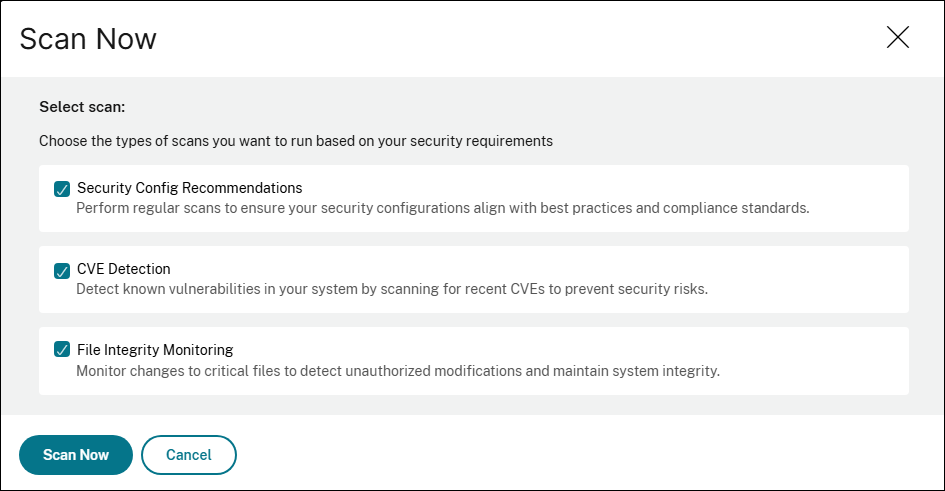
Task: Click the File Integrity Monitoring label text
Action: point(155,350)
